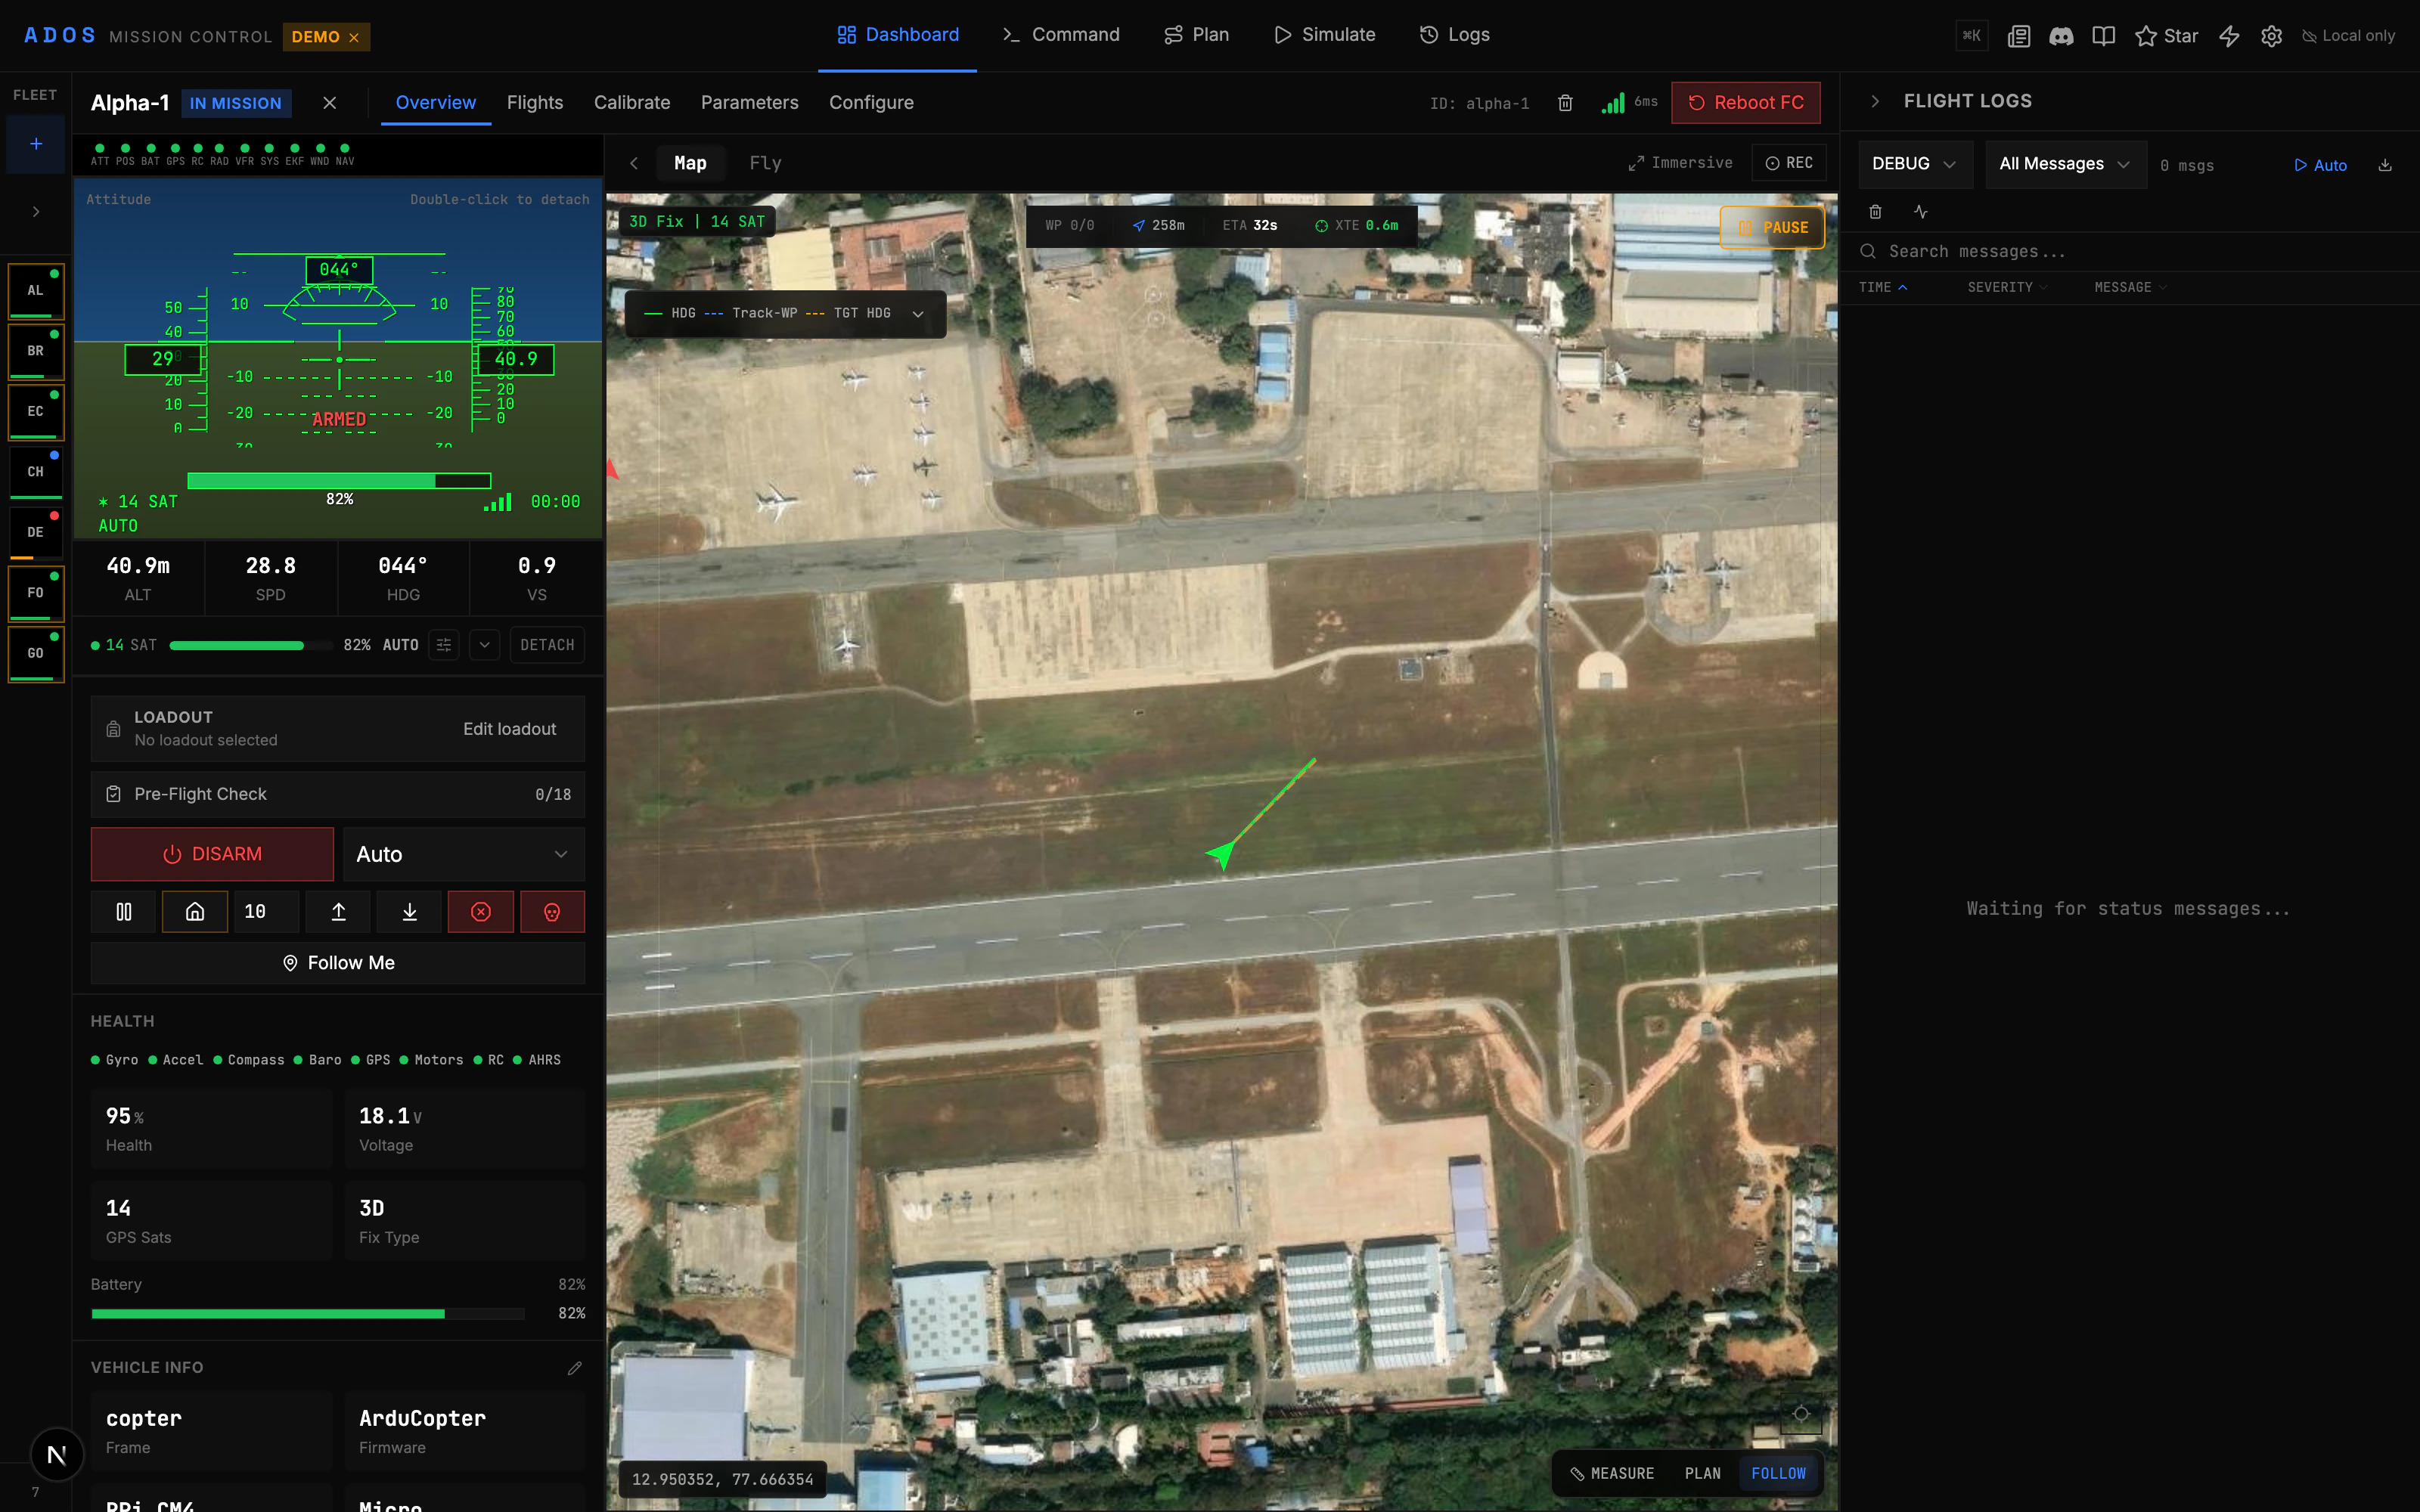Open the Auto flight mode dropdown
This screenshot has width=2420, height=1512.
tap(464, 854)
